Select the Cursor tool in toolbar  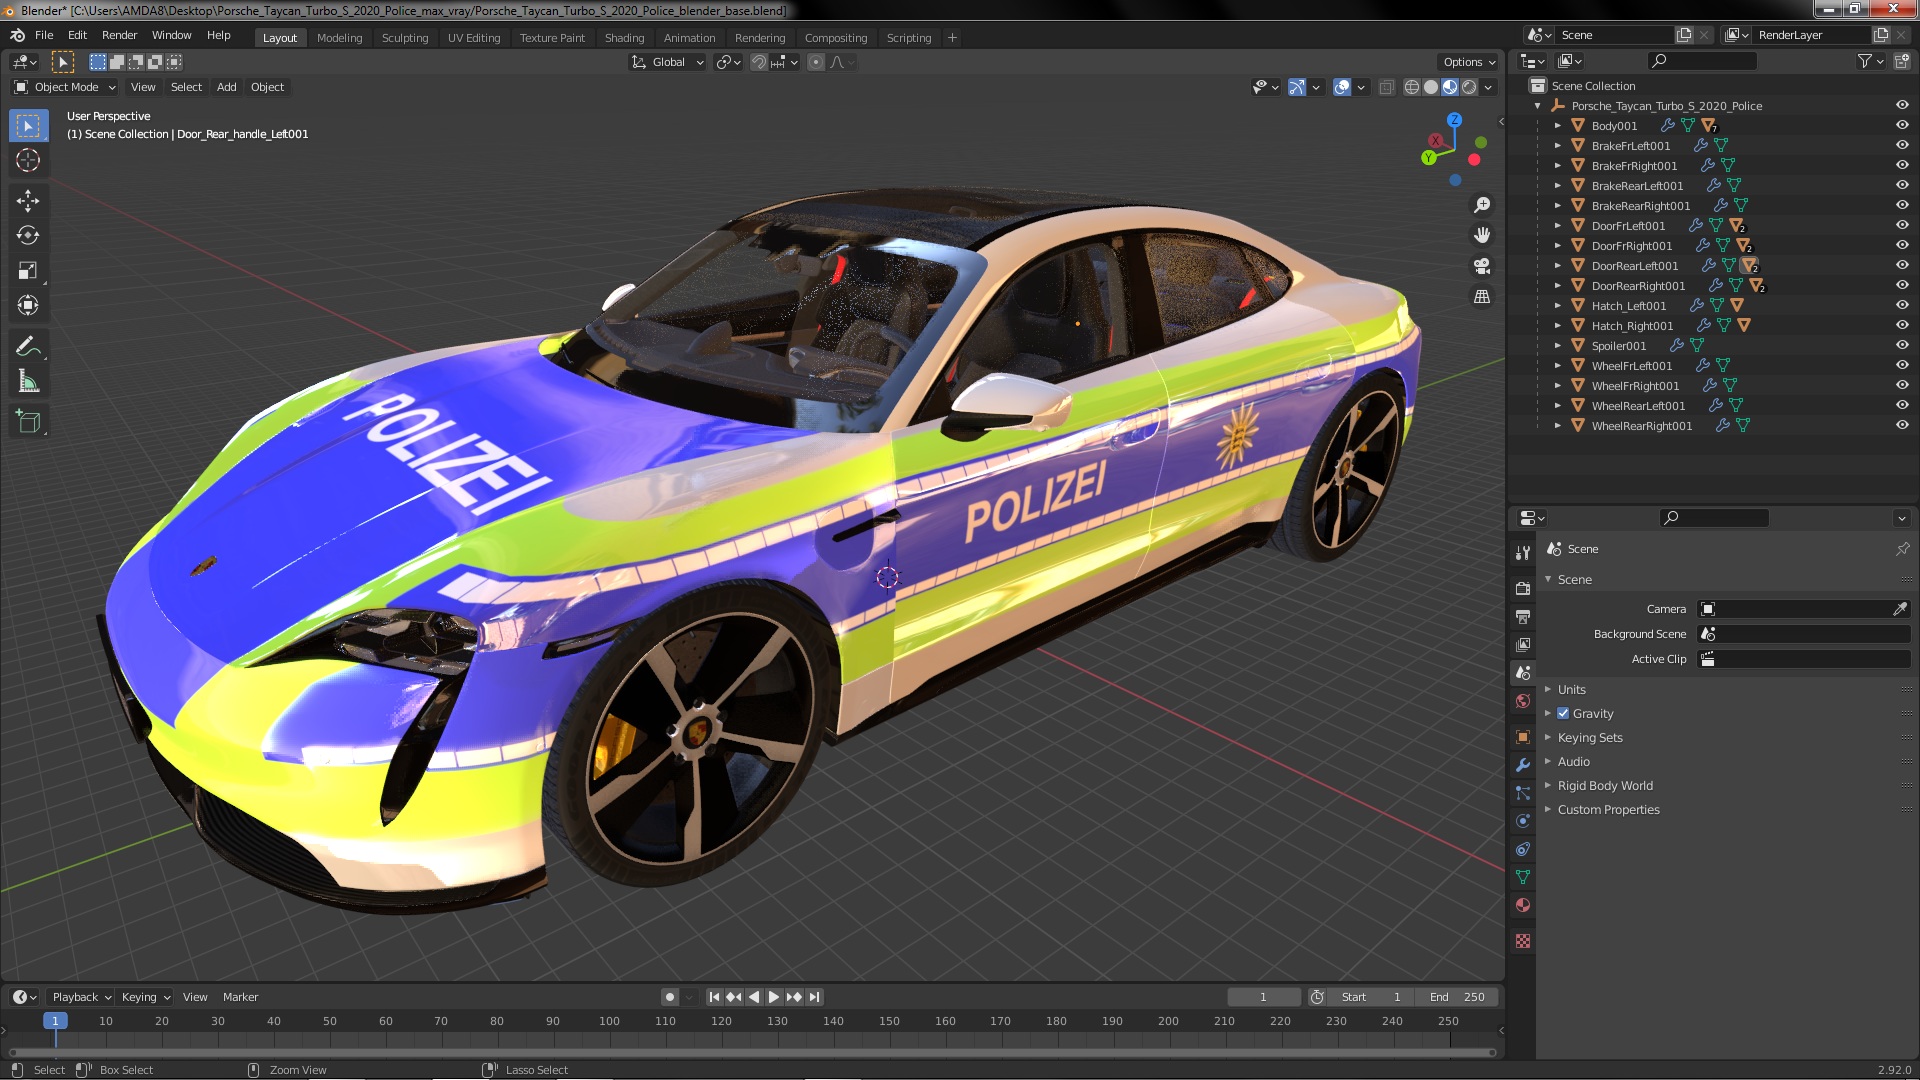28,160
